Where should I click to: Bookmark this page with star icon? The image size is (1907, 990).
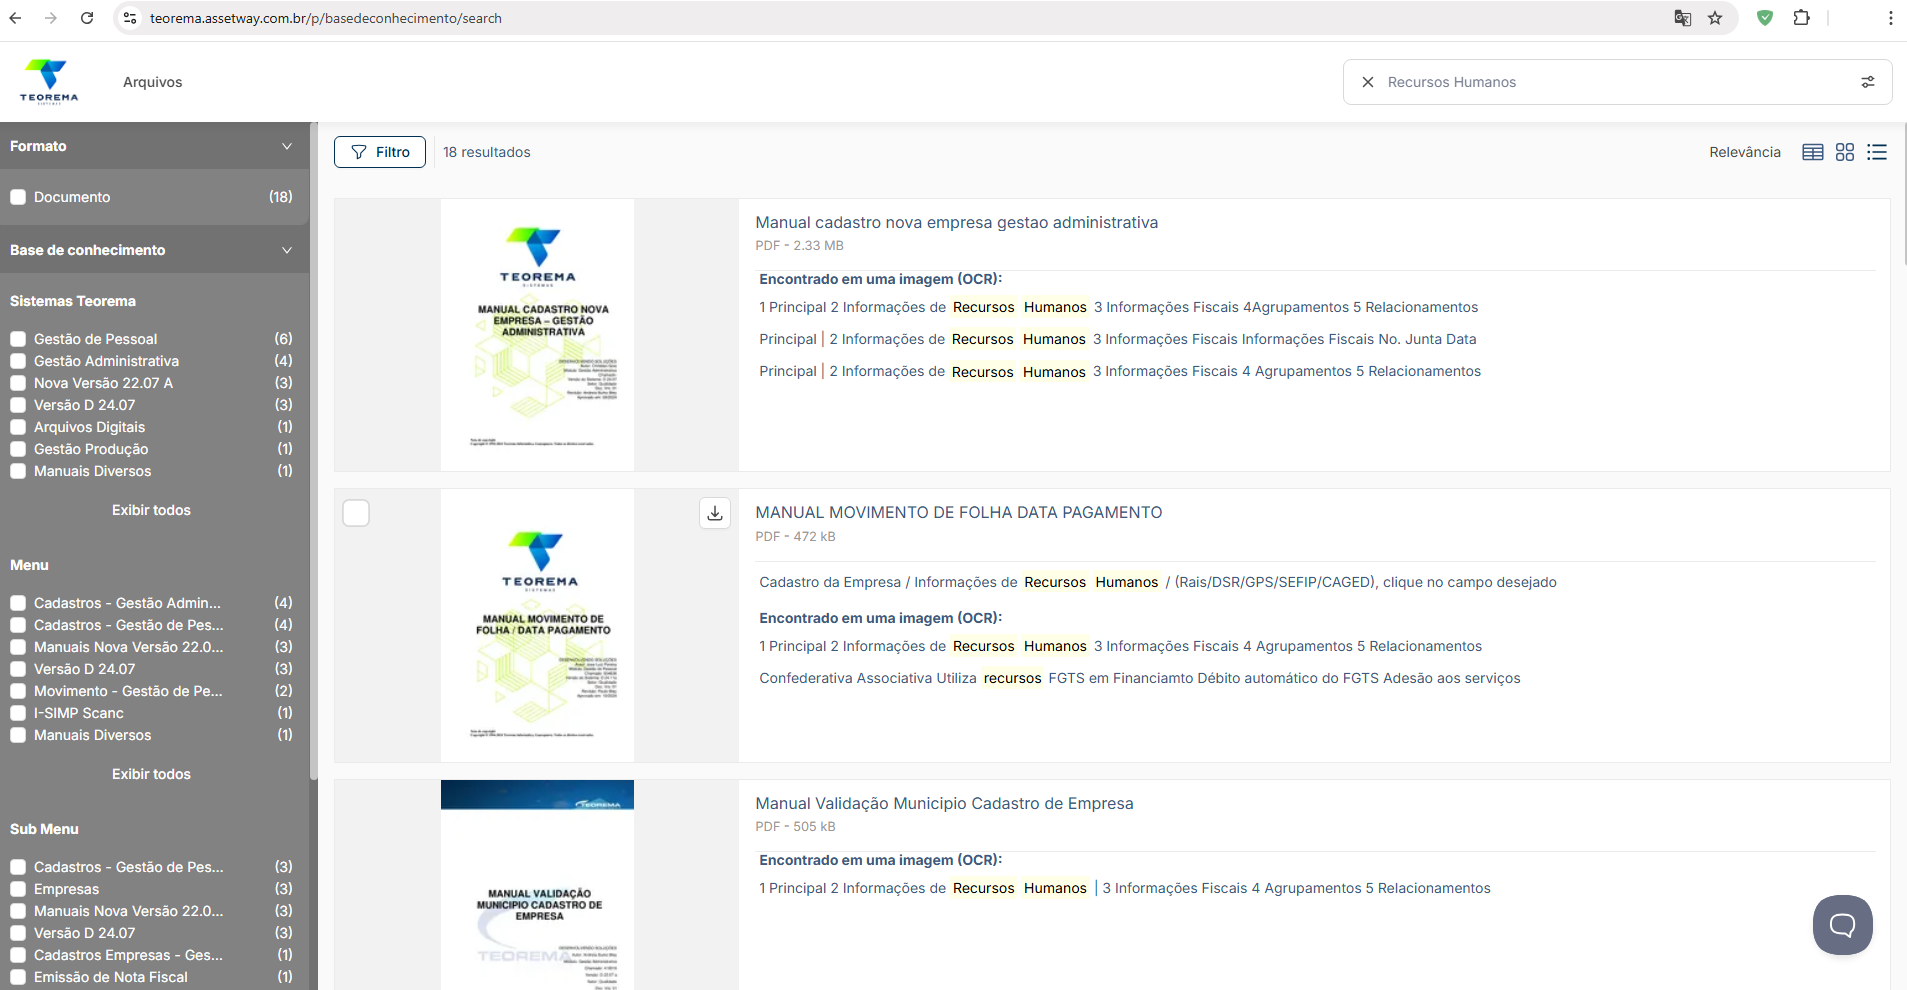1715,18
